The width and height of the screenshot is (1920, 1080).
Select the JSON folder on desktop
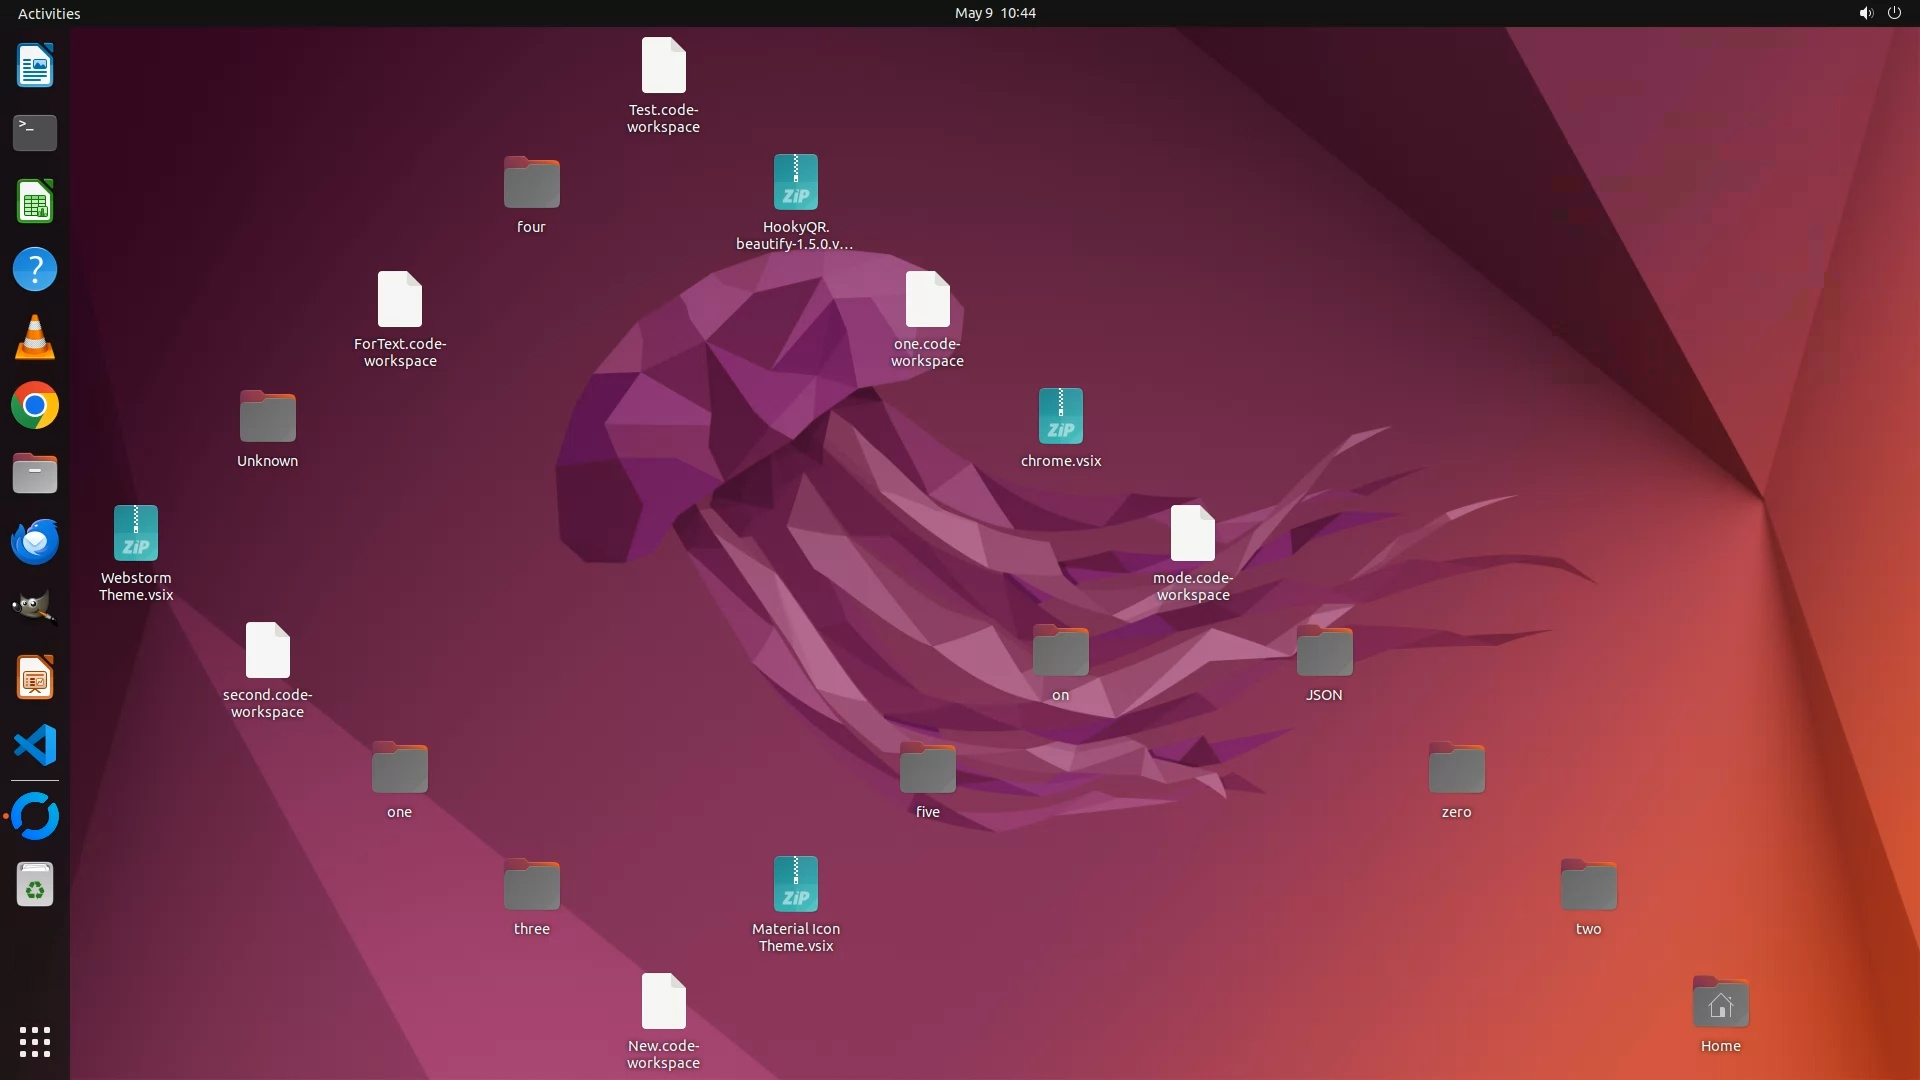tap(1324, 652)
